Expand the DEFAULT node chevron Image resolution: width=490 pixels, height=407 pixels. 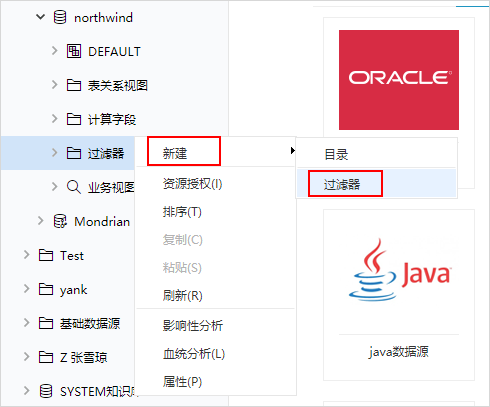(x=55, y=51)
